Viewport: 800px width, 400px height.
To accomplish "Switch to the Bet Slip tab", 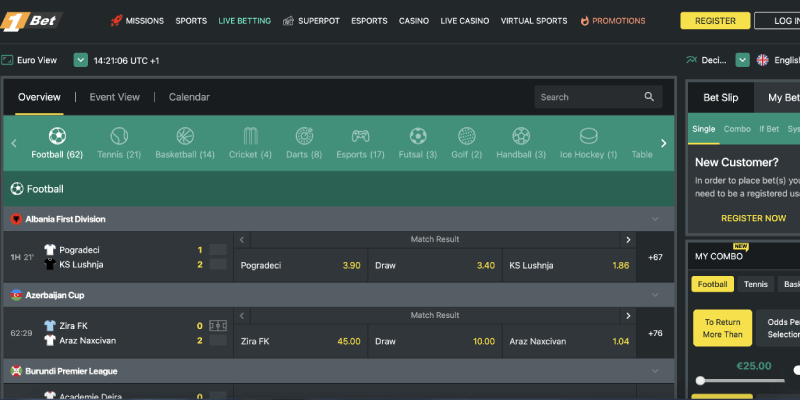I will point(720,97).
